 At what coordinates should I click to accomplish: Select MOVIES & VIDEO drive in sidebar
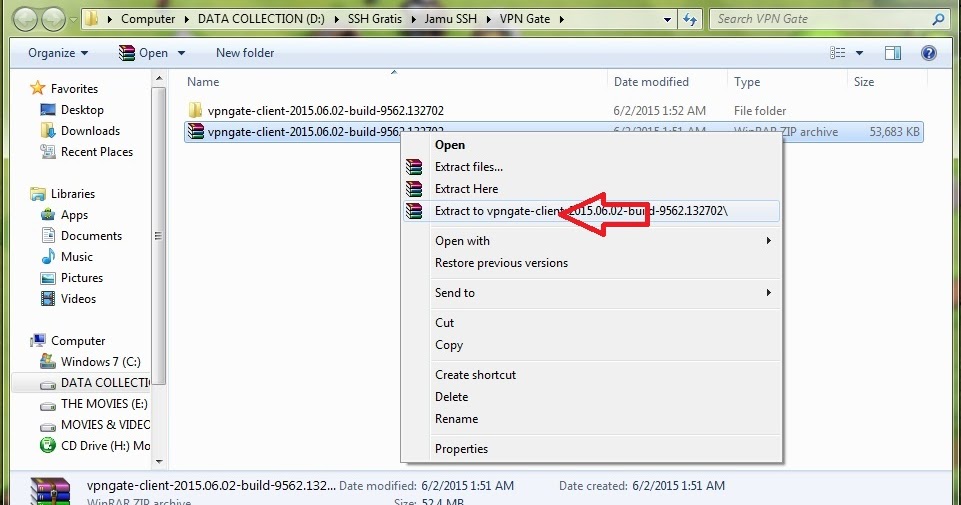click(95, 425)
